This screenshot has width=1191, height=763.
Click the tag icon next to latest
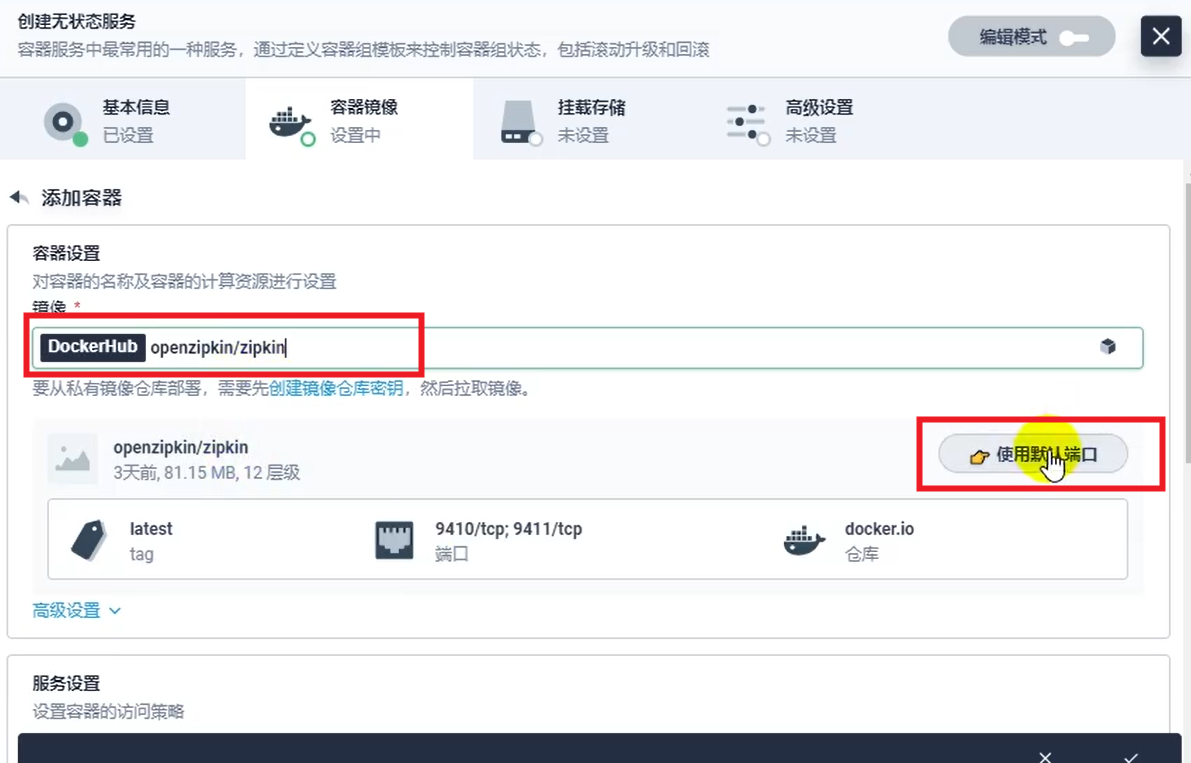pos(90,540)
